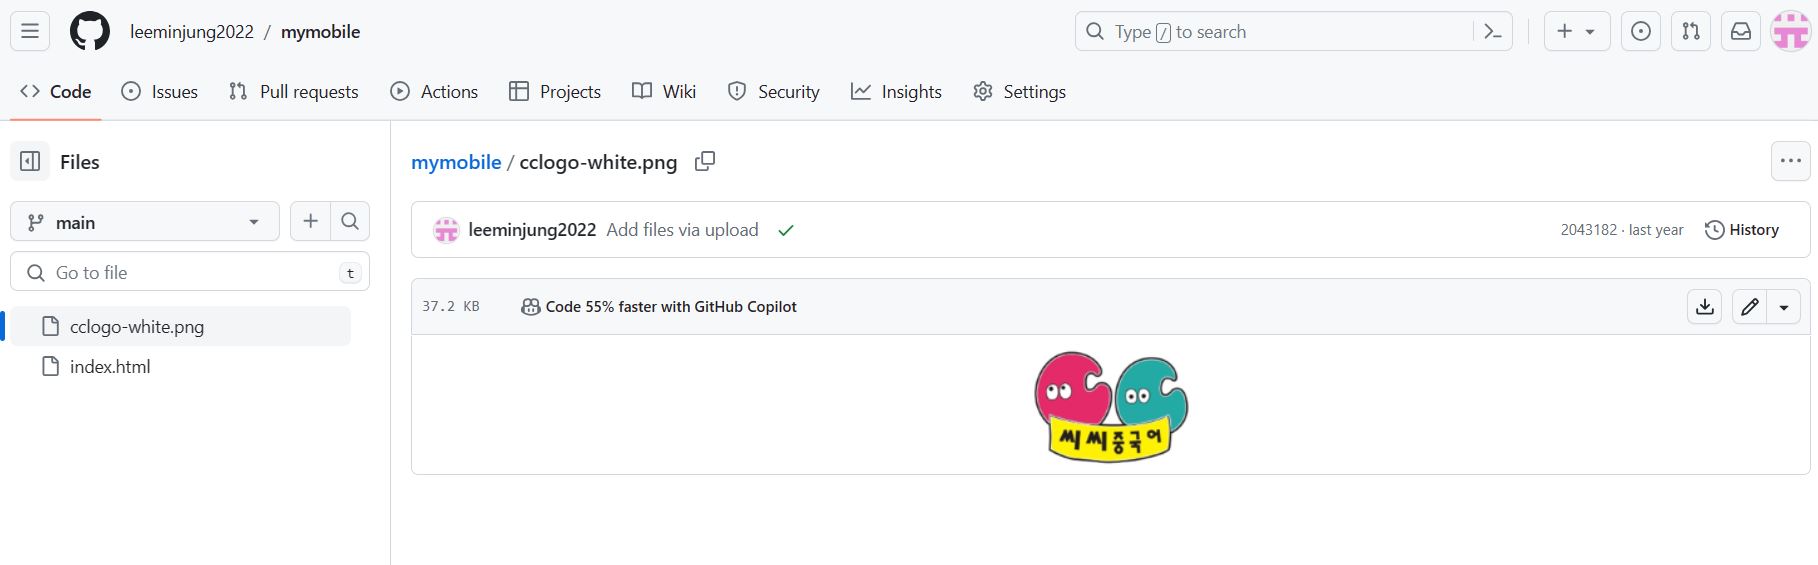Add a new file with plus button

[x=310, y=221]
